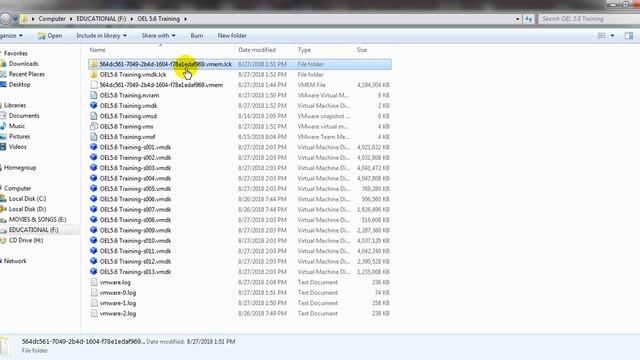The image size is (640, 360).
Task: Sort by the Name column header
Action: click(x=98, y=50)
